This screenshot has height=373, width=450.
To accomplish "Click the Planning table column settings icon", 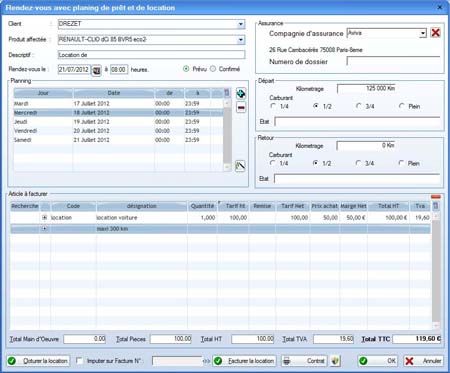I will tap(227, 93).
